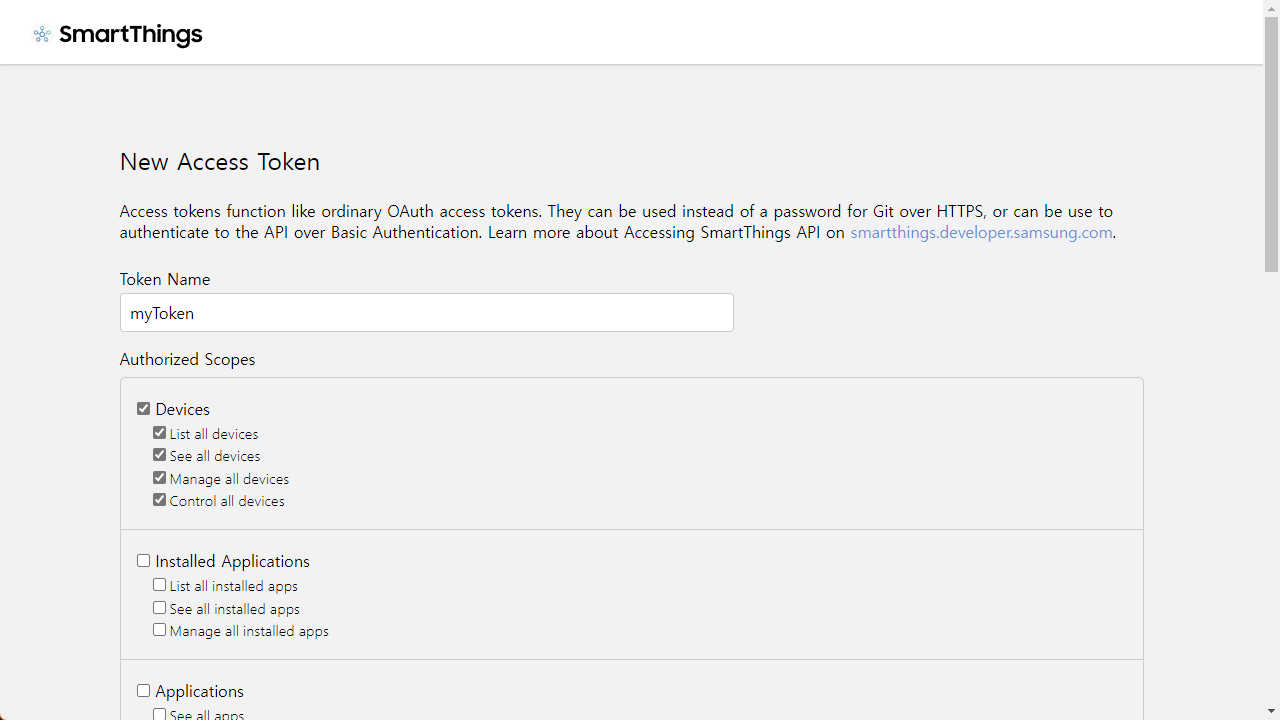Enable the Installed Applications scope checkbox
The height and width of the screenshot is (720, 1280).
pos(143,561)
